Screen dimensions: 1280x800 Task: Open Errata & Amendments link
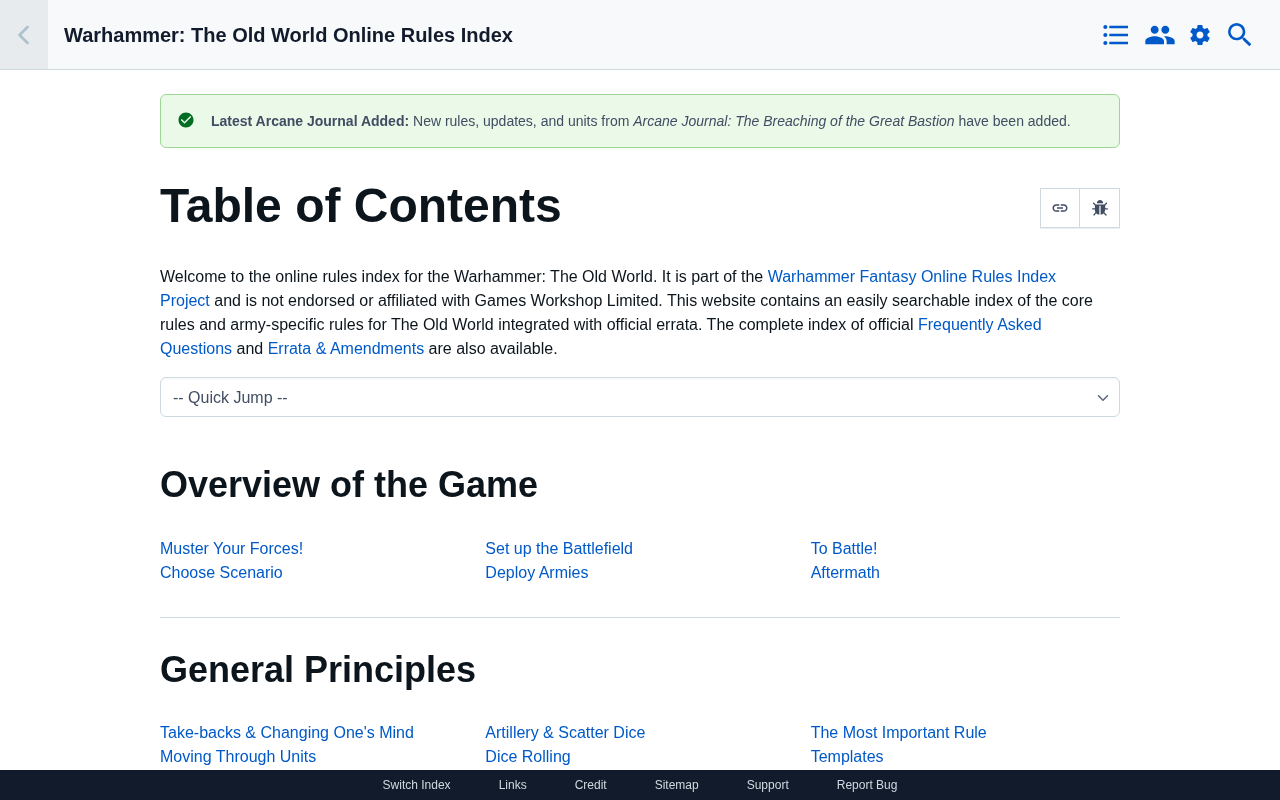(x=346, y=349)
